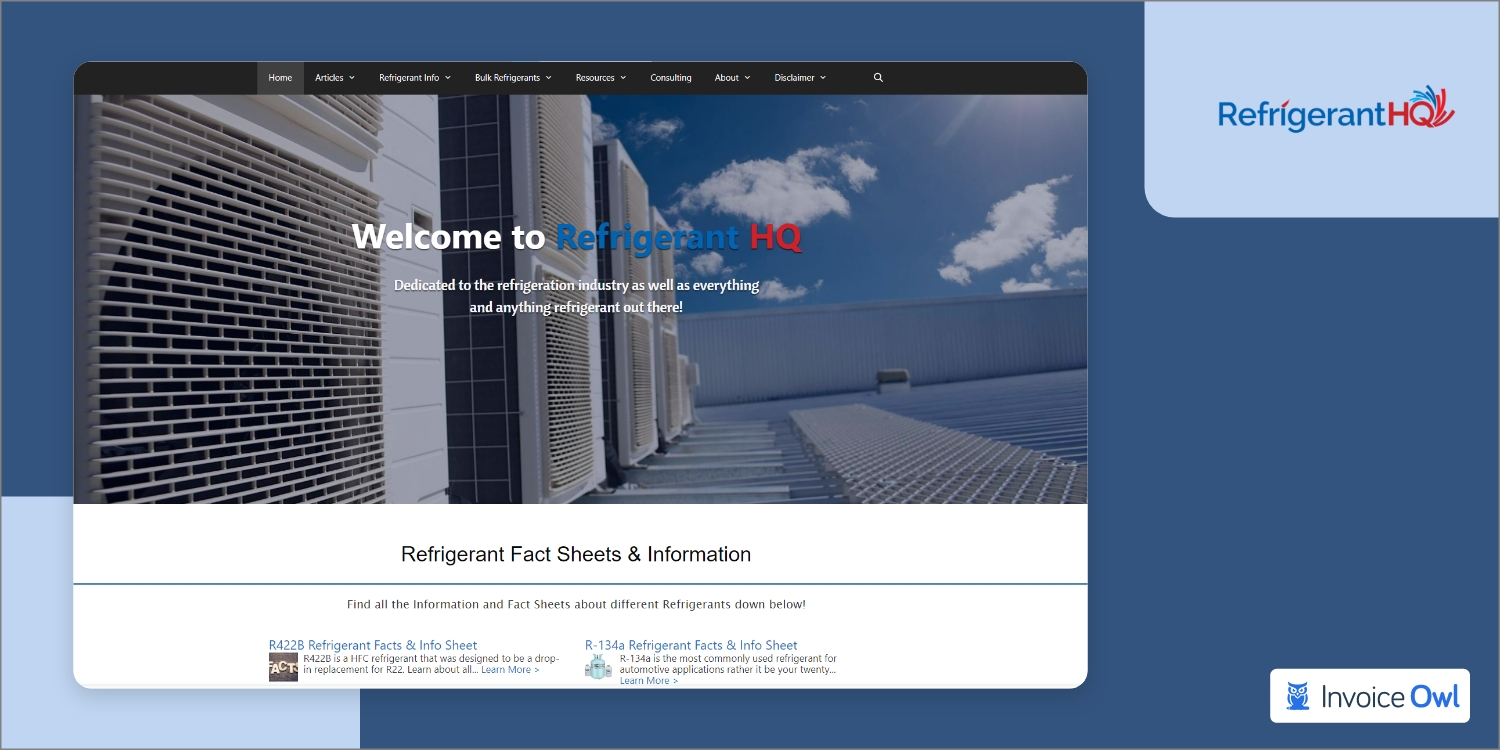Open the FACTS thumbnail beside R422B

[283, 667]
